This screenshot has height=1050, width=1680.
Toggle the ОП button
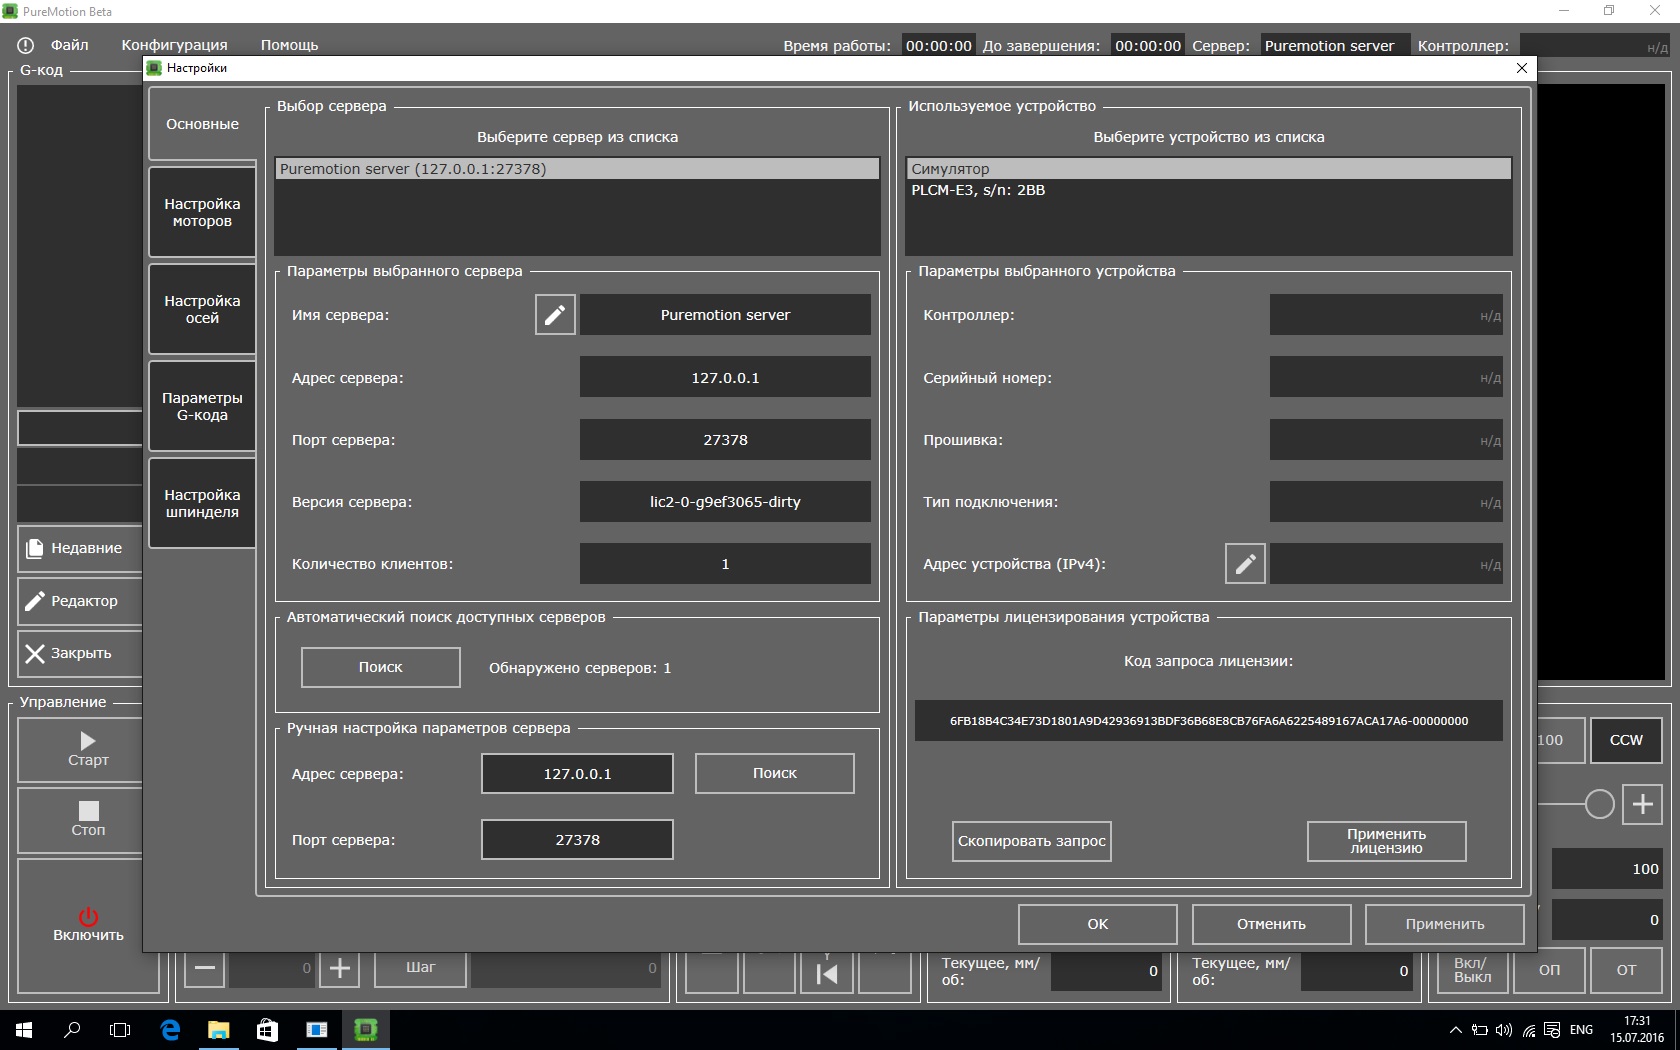point(1549,970)
